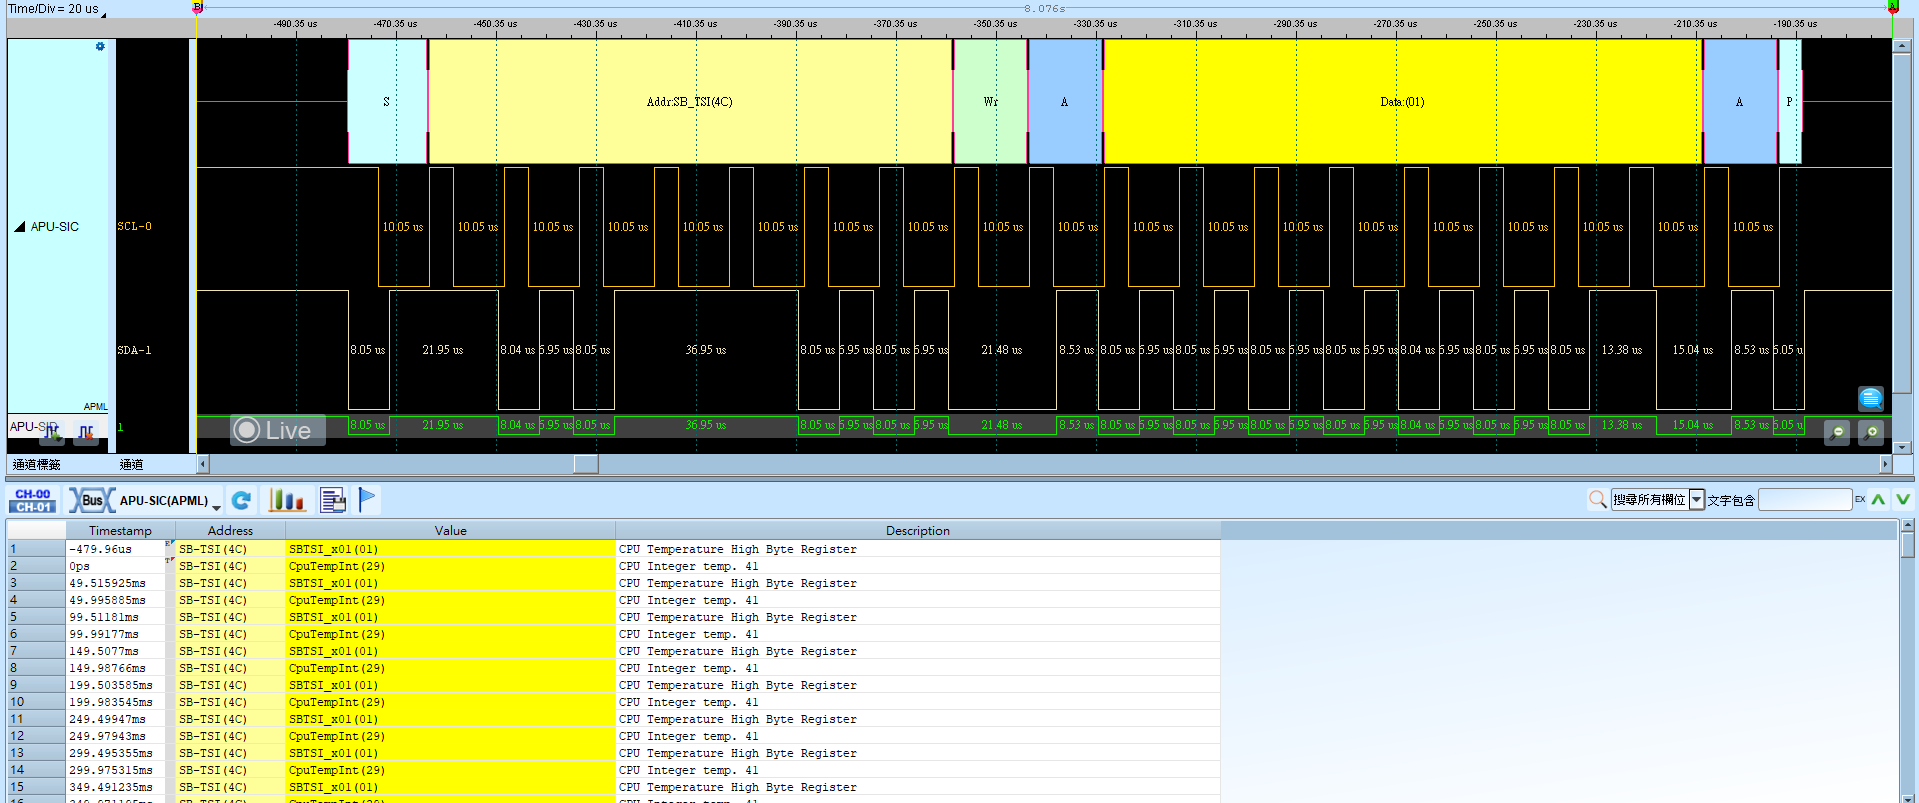1919x803 pixels.
Task: Click the blue flag marker icon
Action: click(368, 499)
